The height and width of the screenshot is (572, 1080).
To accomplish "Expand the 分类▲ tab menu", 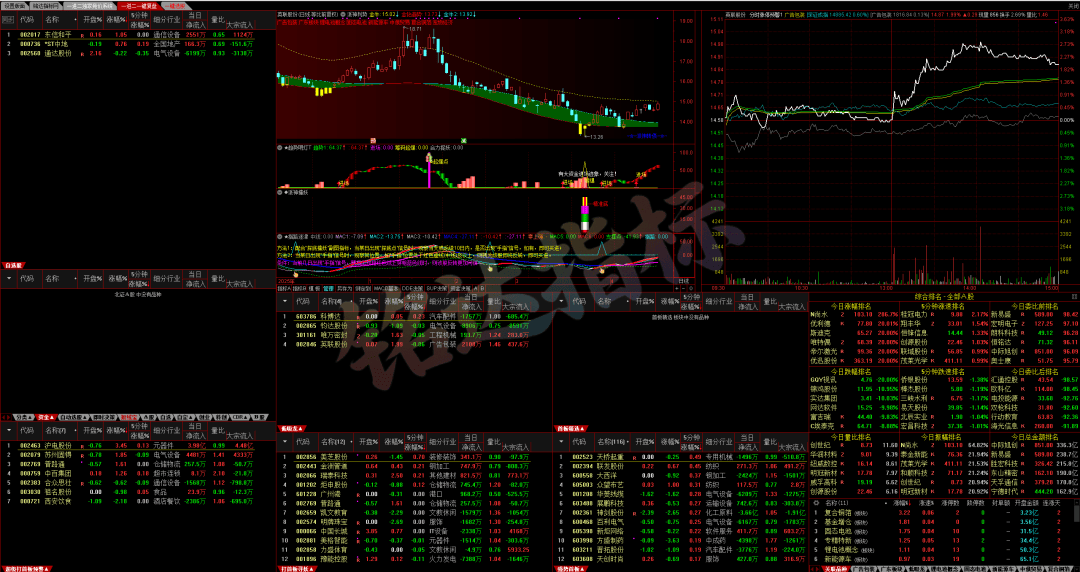I will point(23,417).
